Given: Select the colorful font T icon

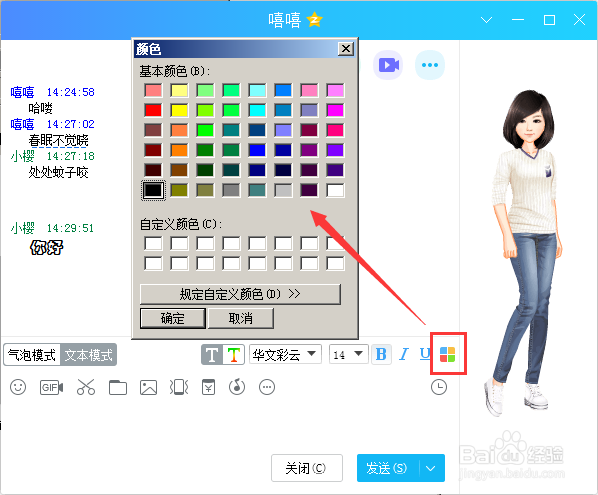Looking at the screenshot, I should [x=233, y=355].
